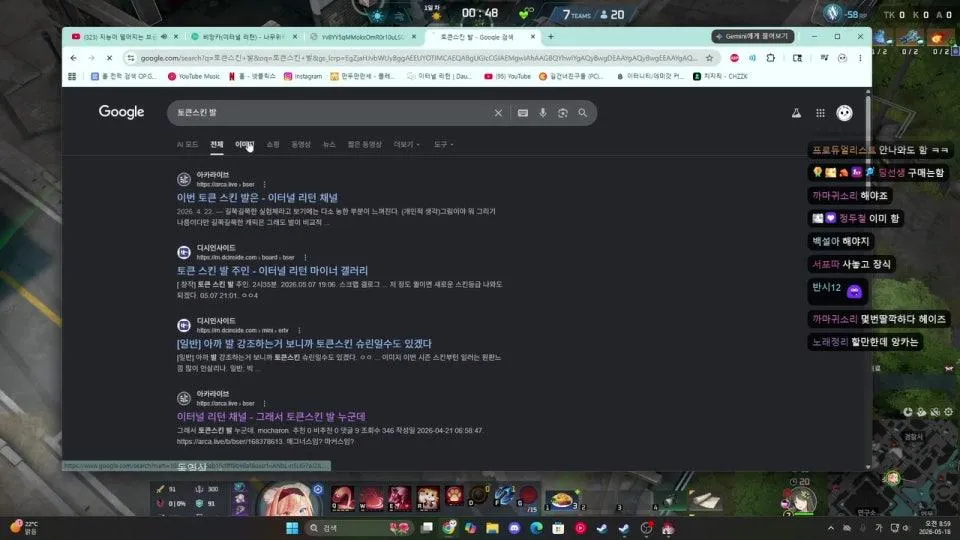
Task: Select the Q skill icon in game
Action: coord(343,497)
